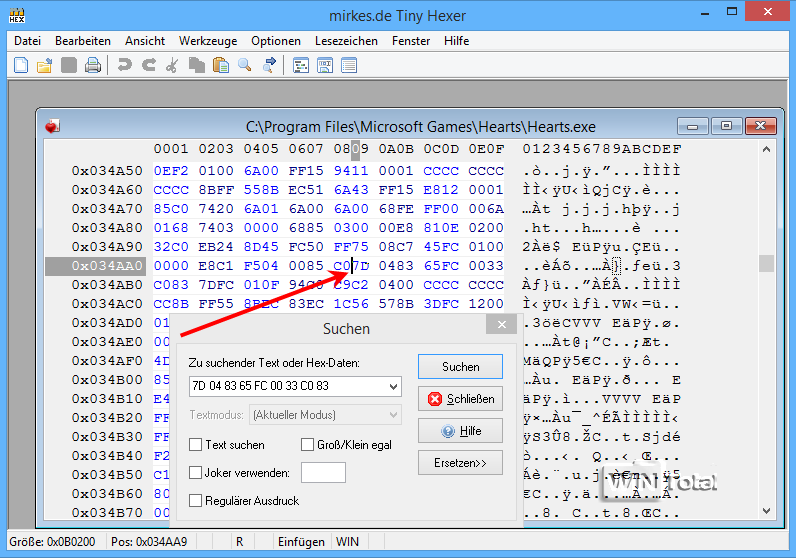Enable the Joker verwenden checkbox
The image size is (796, 558).
pyautogui.click(x=195, y=473)
